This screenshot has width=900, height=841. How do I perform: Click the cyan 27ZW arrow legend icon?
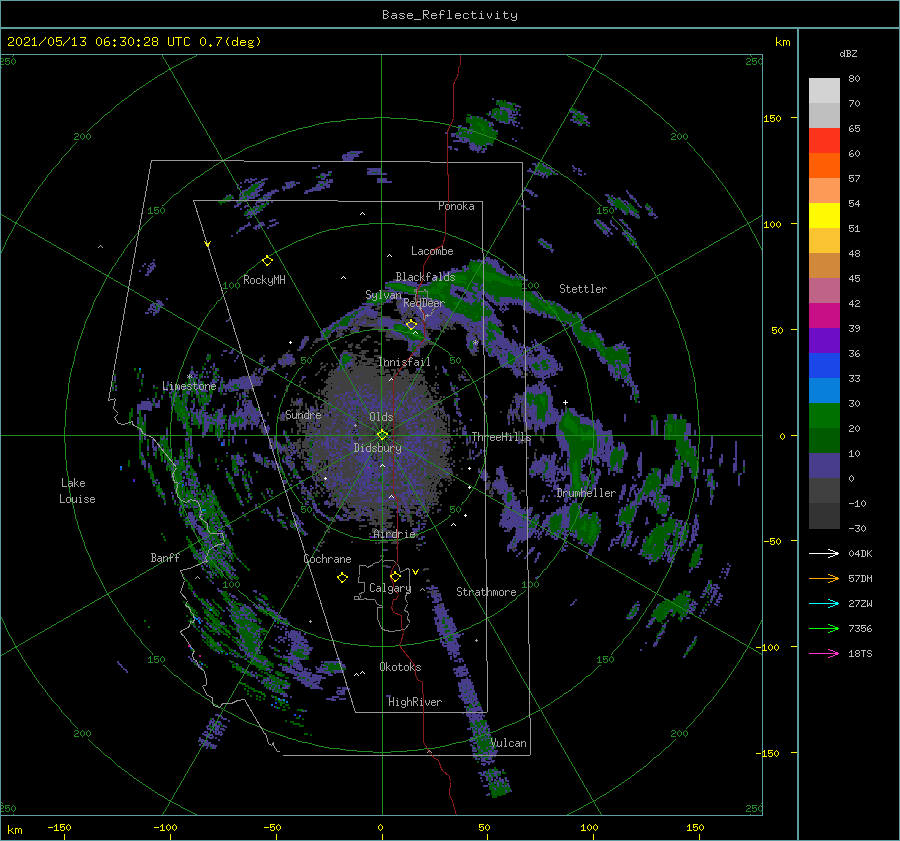[824, 603]
